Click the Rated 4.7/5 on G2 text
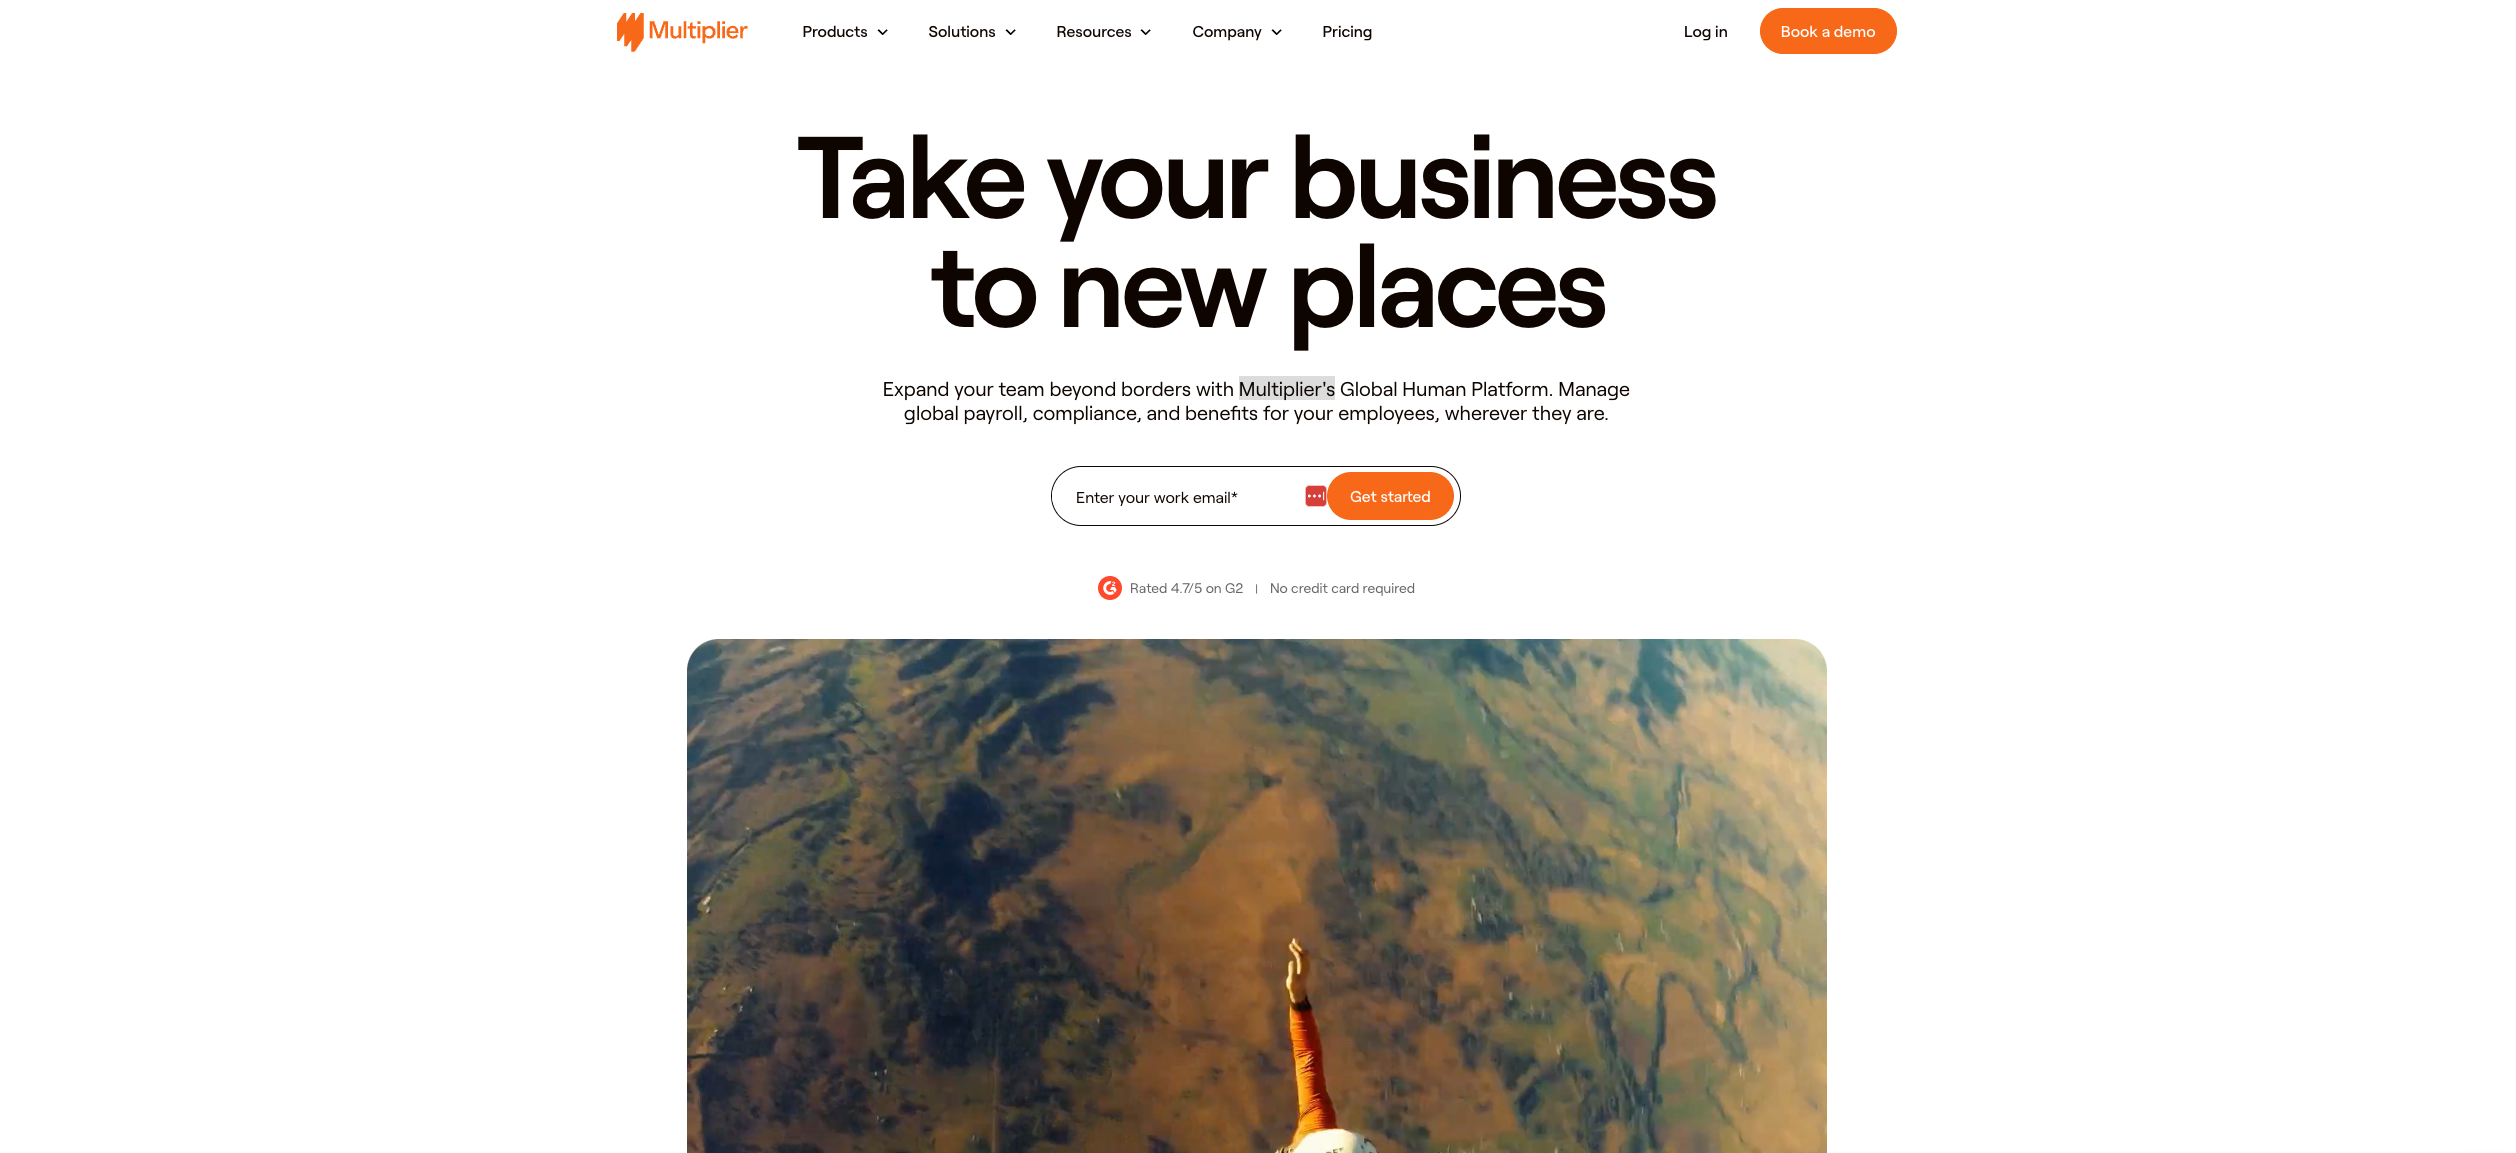 coord(1186,588)
